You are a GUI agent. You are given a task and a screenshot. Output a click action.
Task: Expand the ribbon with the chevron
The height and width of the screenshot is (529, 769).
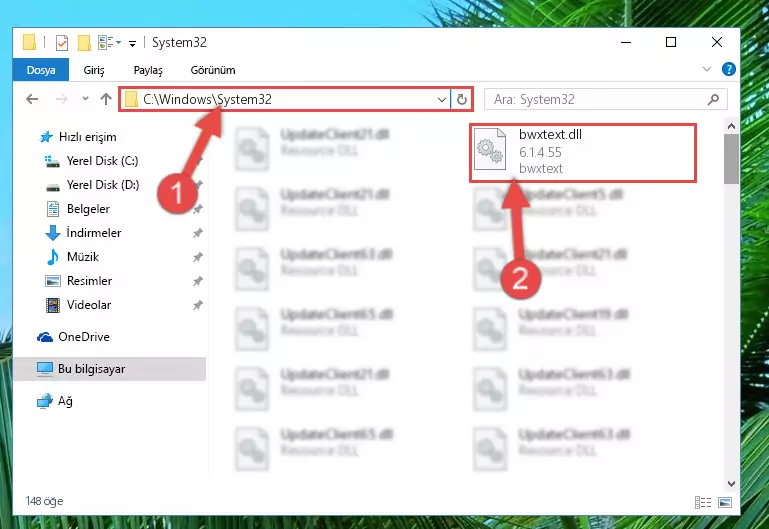[x=707, y=69]
